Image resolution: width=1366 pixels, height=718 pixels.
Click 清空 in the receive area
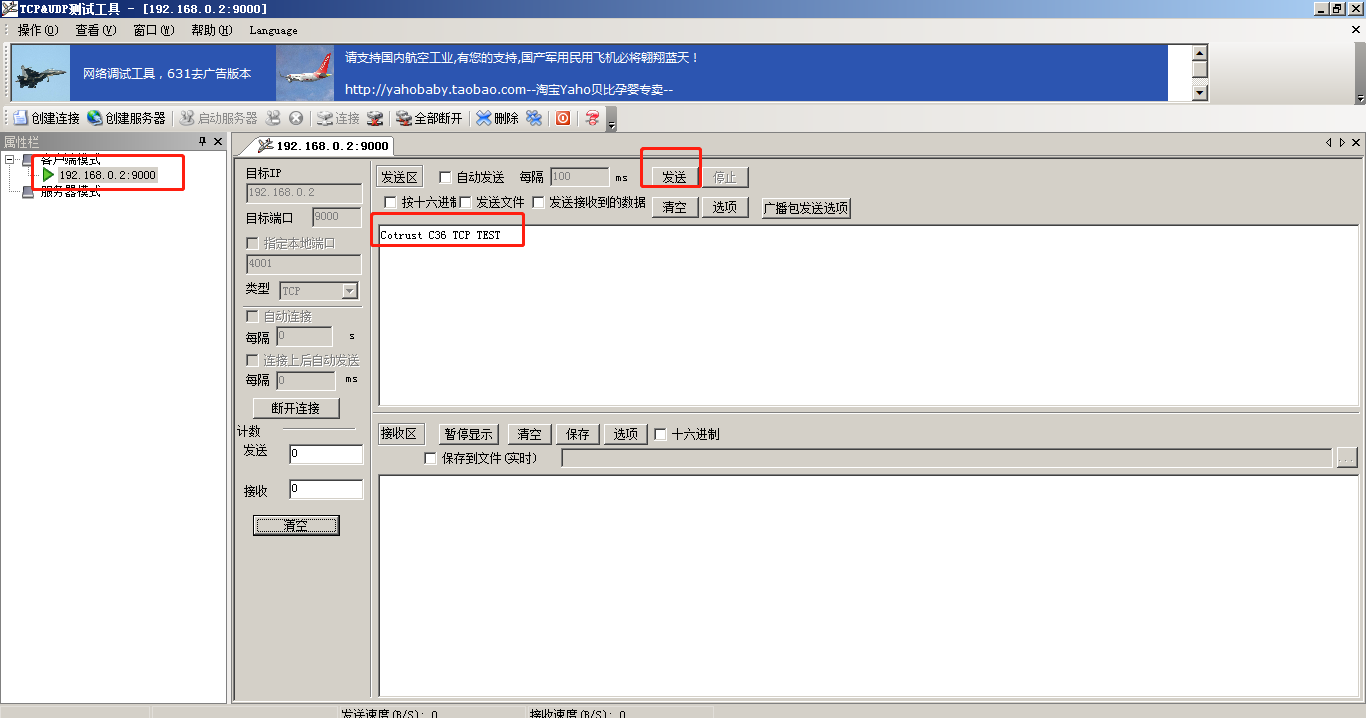tap(530, 434)
